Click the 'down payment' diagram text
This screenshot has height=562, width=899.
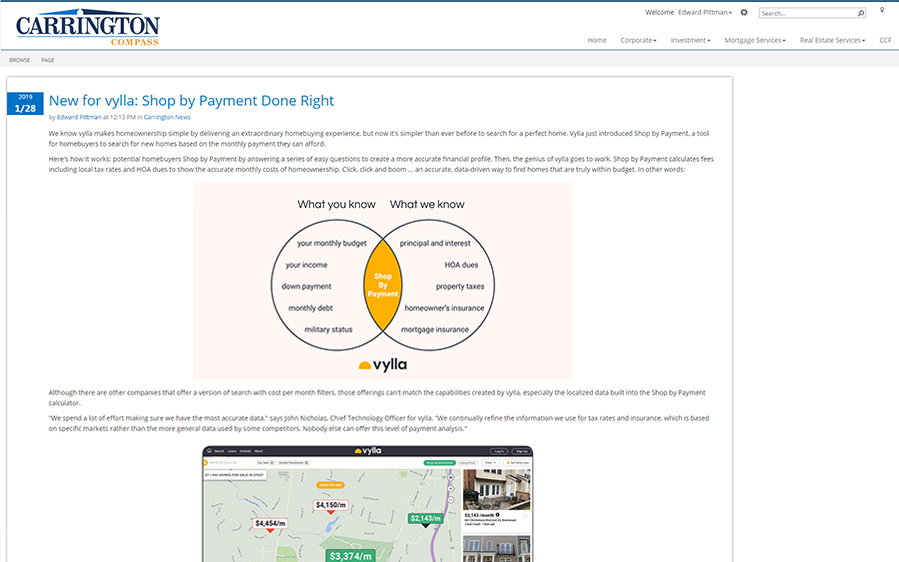coord(307,286)
